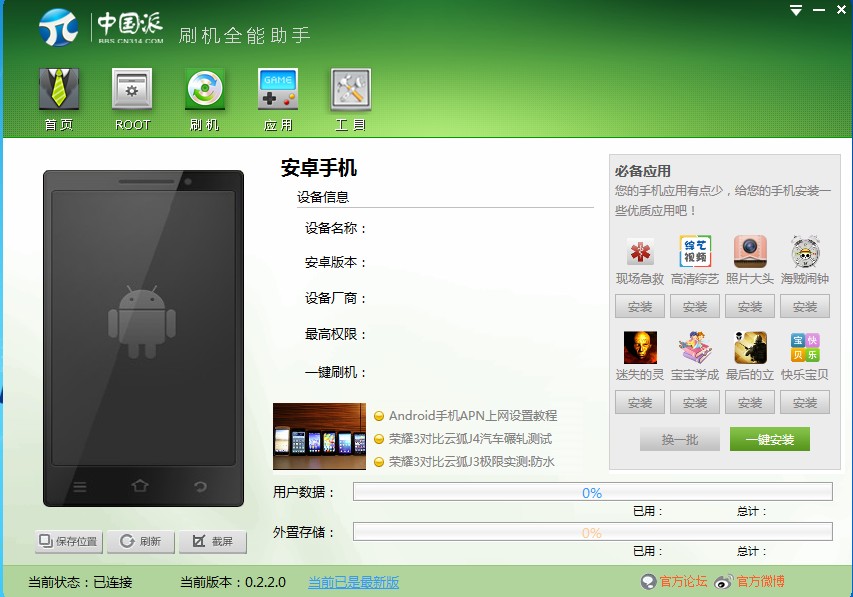
Task: Click the 迷失的灵 app icon
Action: 640,347
